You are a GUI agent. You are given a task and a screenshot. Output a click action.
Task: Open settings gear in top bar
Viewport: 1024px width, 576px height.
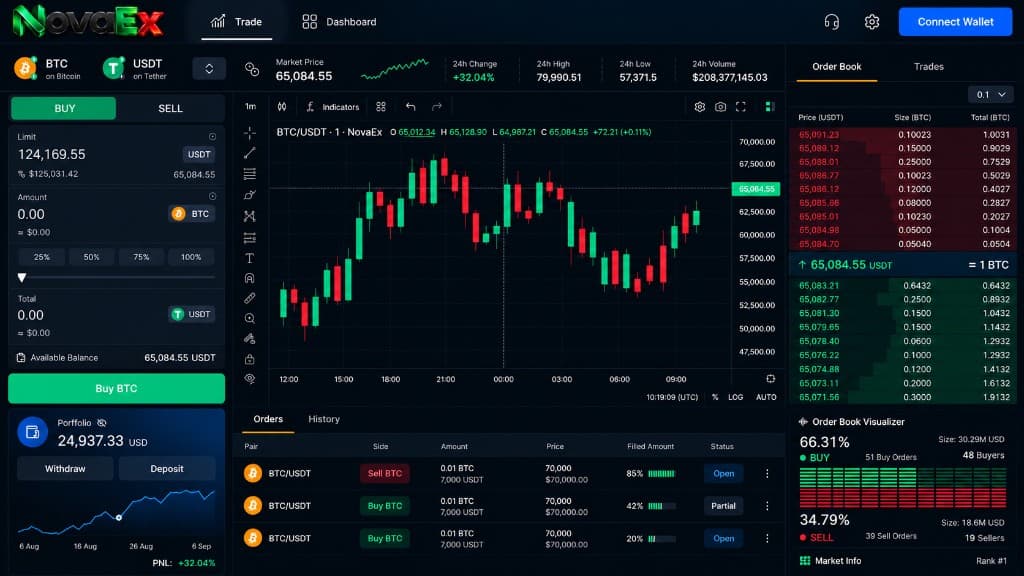pos(872,22)
